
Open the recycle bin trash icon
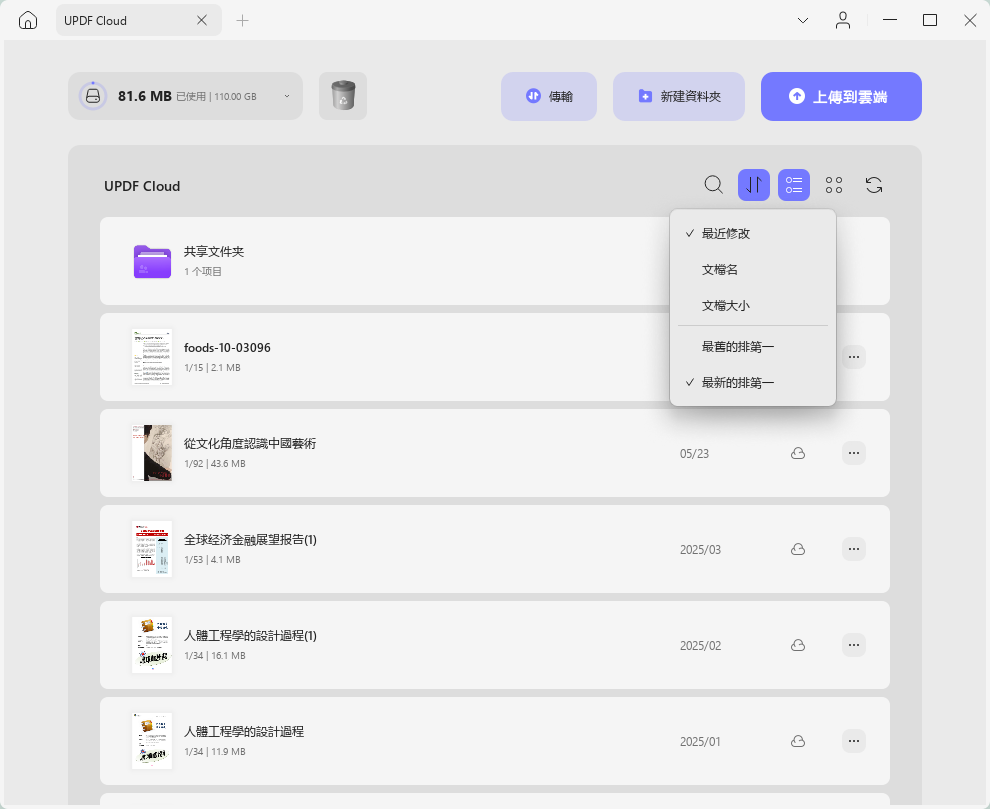coord(343,96)
